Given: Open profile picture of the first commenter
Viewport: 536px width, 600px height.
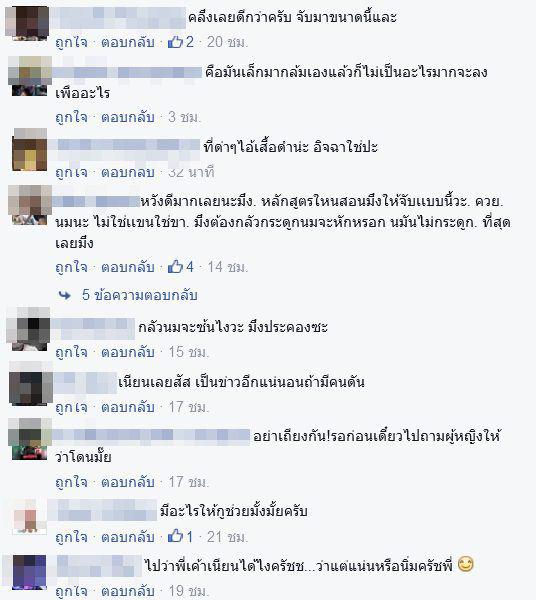Looking at the screenshot, I should tap(27, 23).
